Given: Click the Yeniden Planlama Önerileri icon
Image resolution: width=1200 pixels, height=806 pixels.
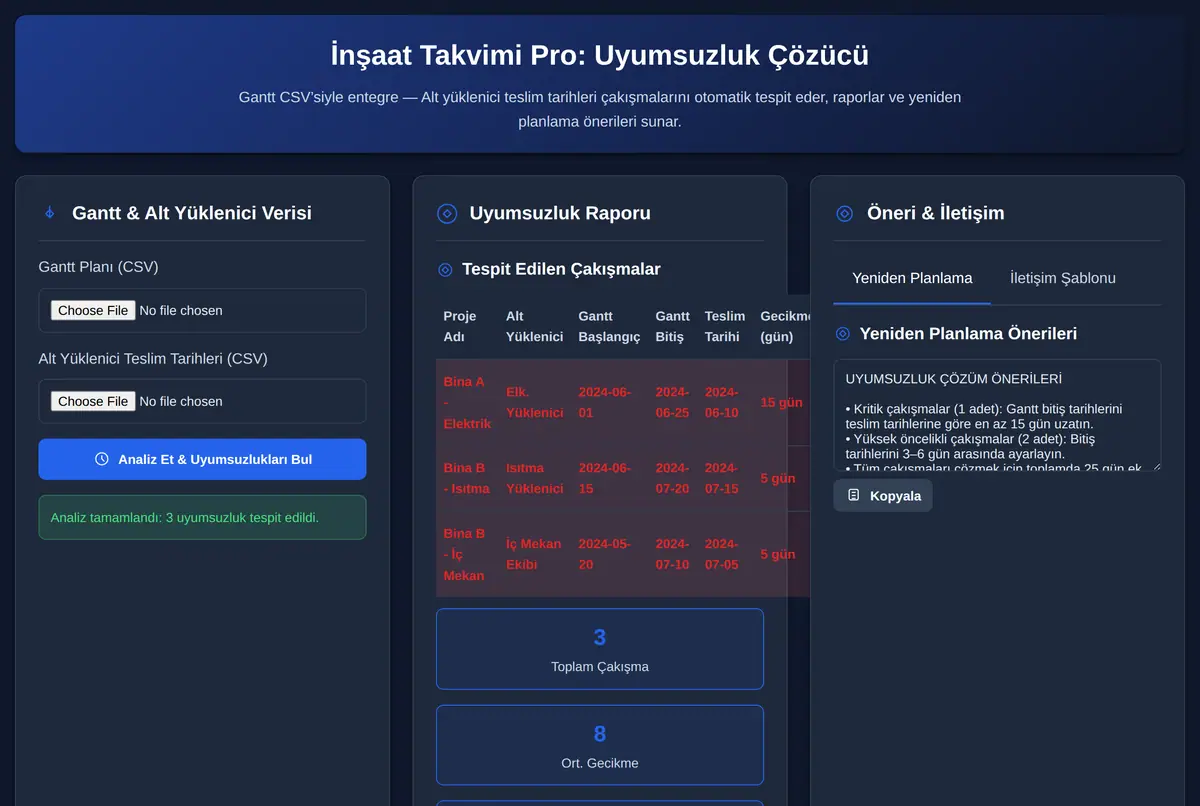Looking at the screenshot, I should [843, 334].
